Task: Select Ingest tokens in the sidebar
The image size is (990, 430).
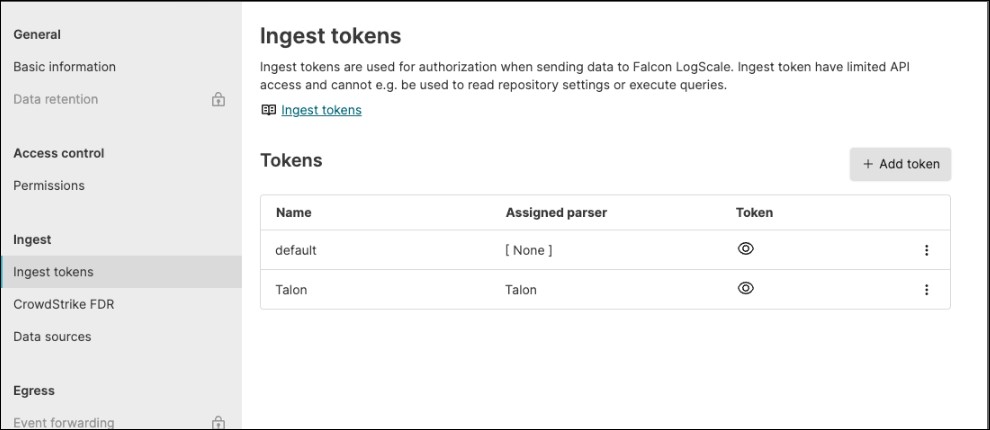Action: click(53, 272)
